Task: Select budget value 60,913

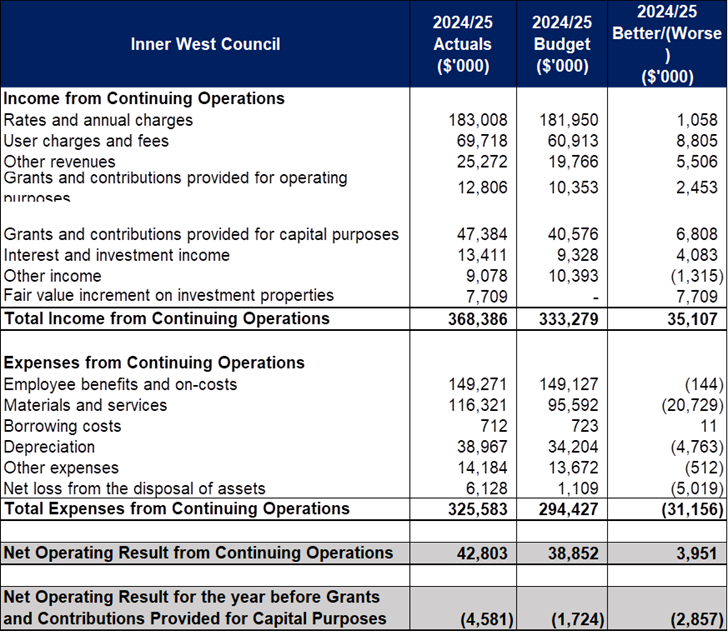Action: tap(573, 141)
